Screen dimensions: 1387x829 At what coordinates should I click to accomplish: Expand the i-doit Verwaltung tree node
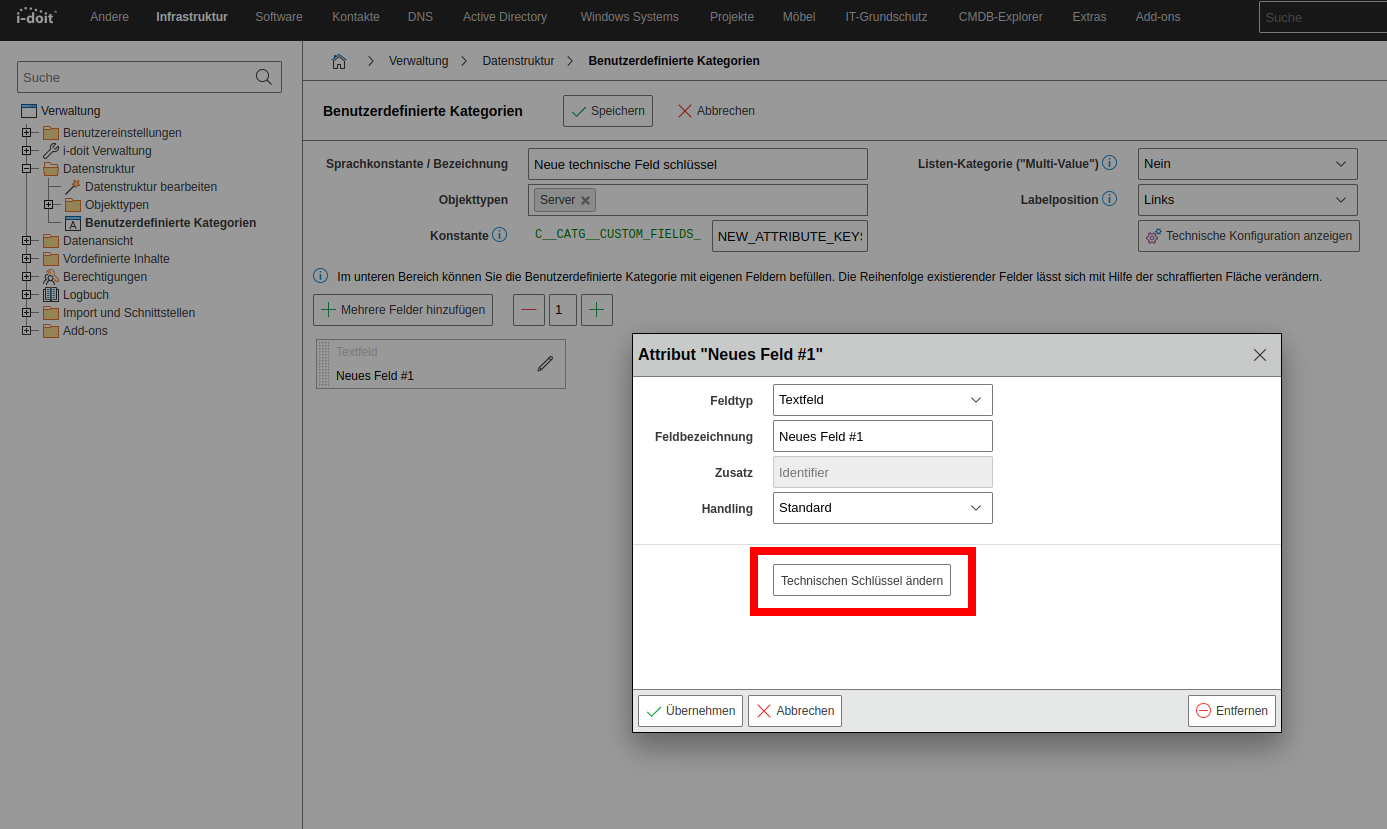tap(27, 151)
